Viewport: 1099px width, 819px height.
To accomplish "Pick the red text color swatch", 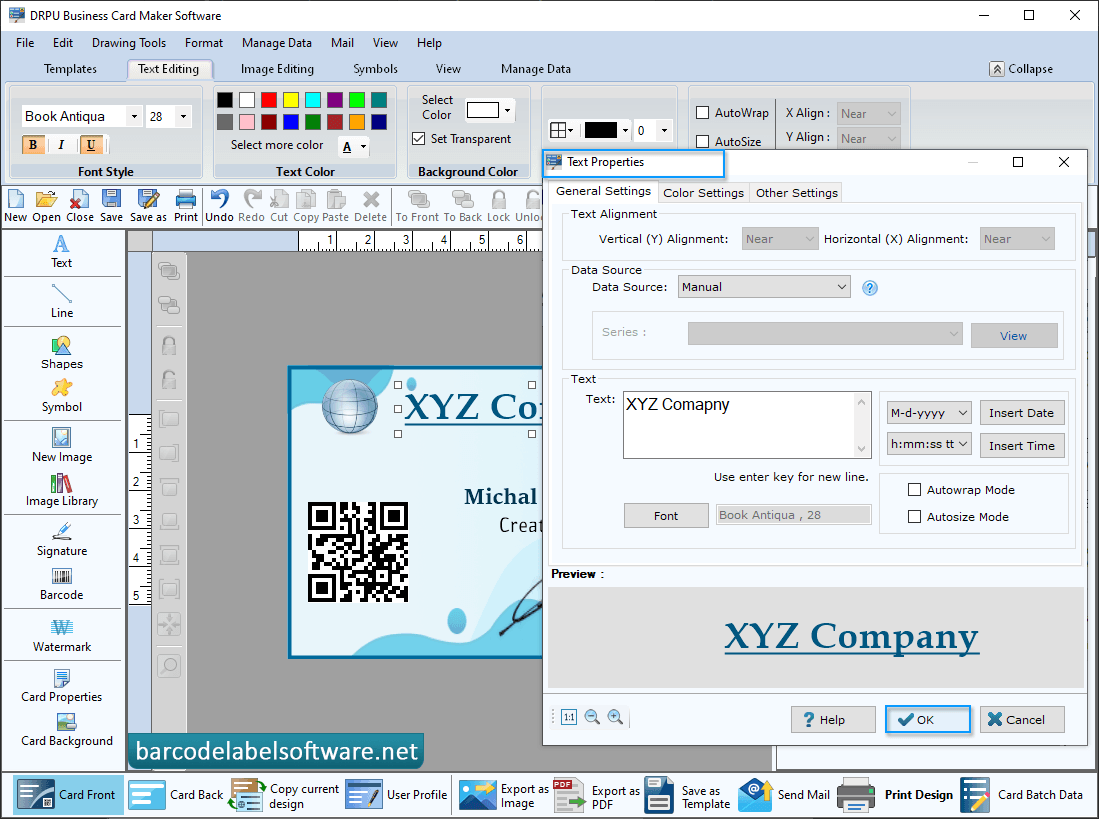I will [x=269, y=99].
